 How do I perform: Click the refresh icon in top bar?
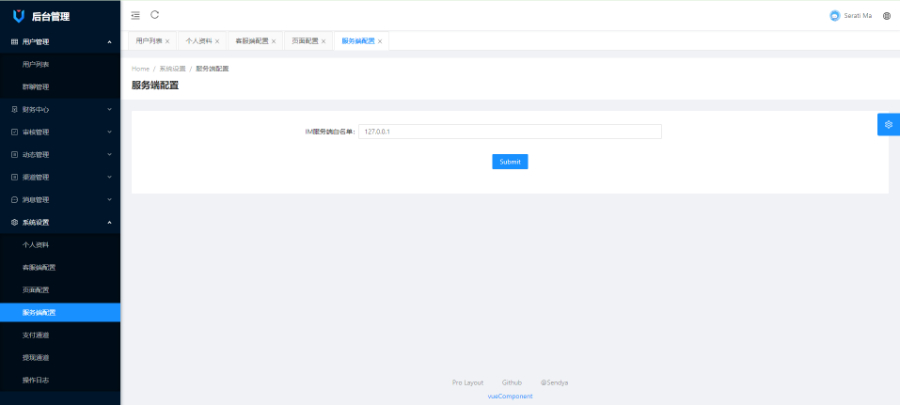(155, 15)
